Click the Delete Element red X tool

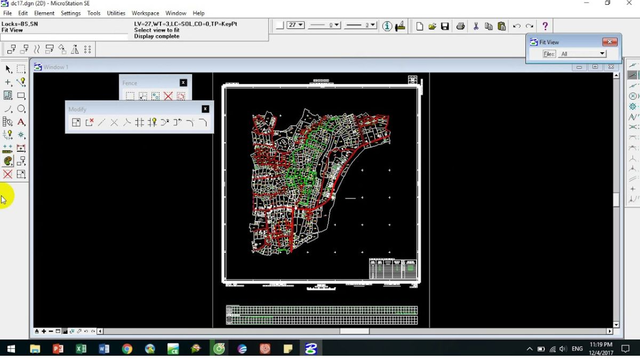(8, 174)
